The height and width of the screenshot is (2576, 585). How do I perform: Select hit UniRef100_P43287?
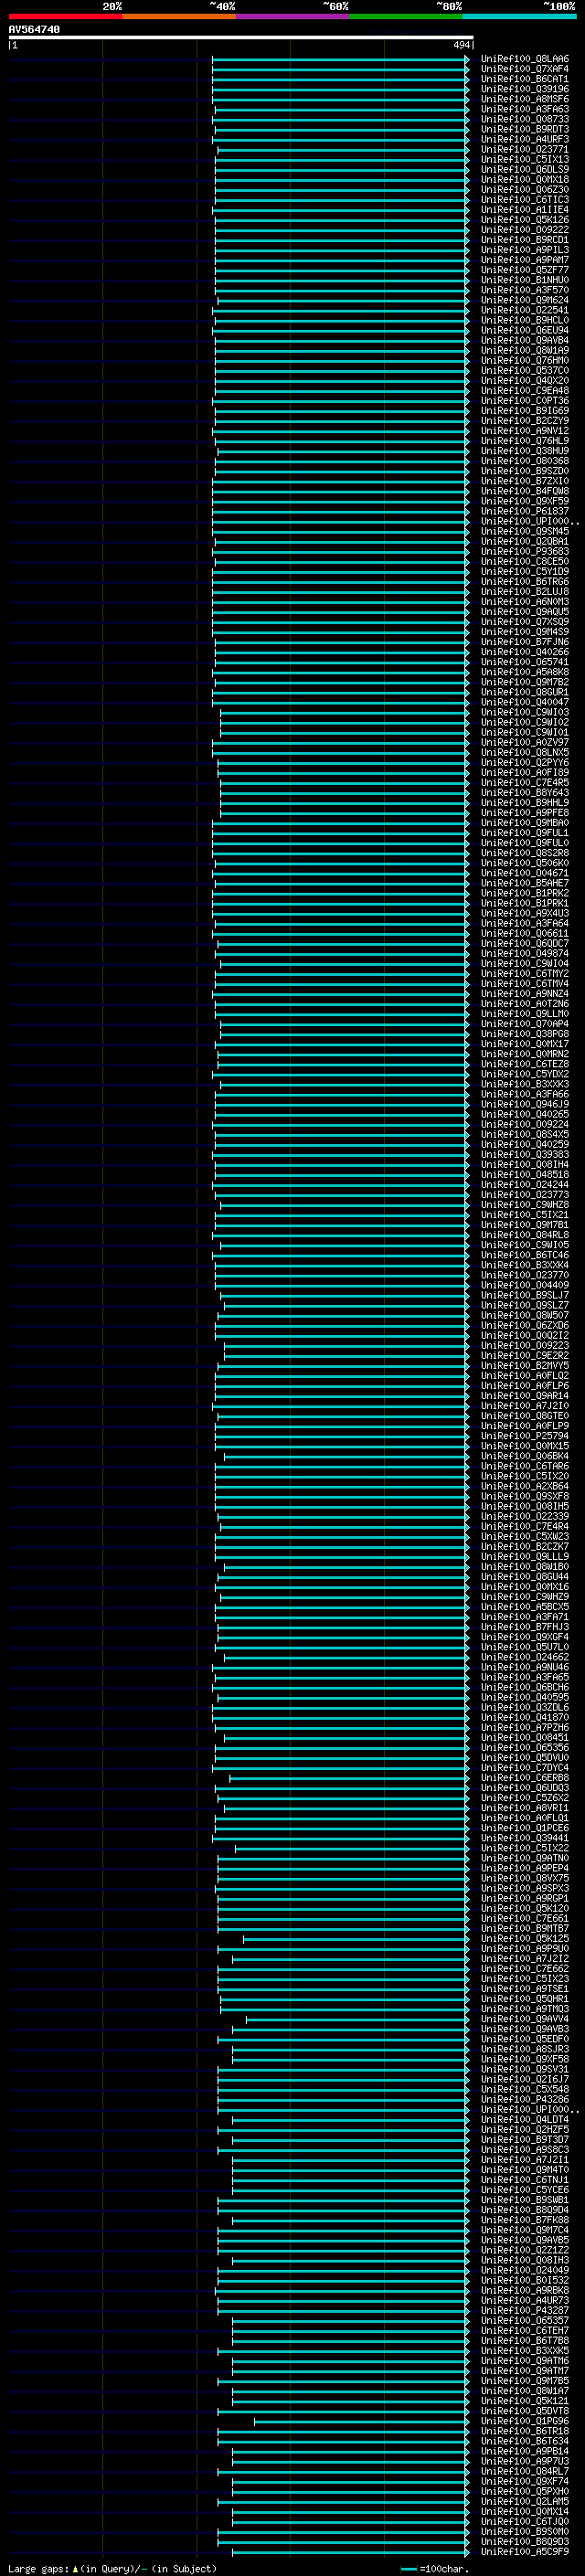pos(524,2310)
